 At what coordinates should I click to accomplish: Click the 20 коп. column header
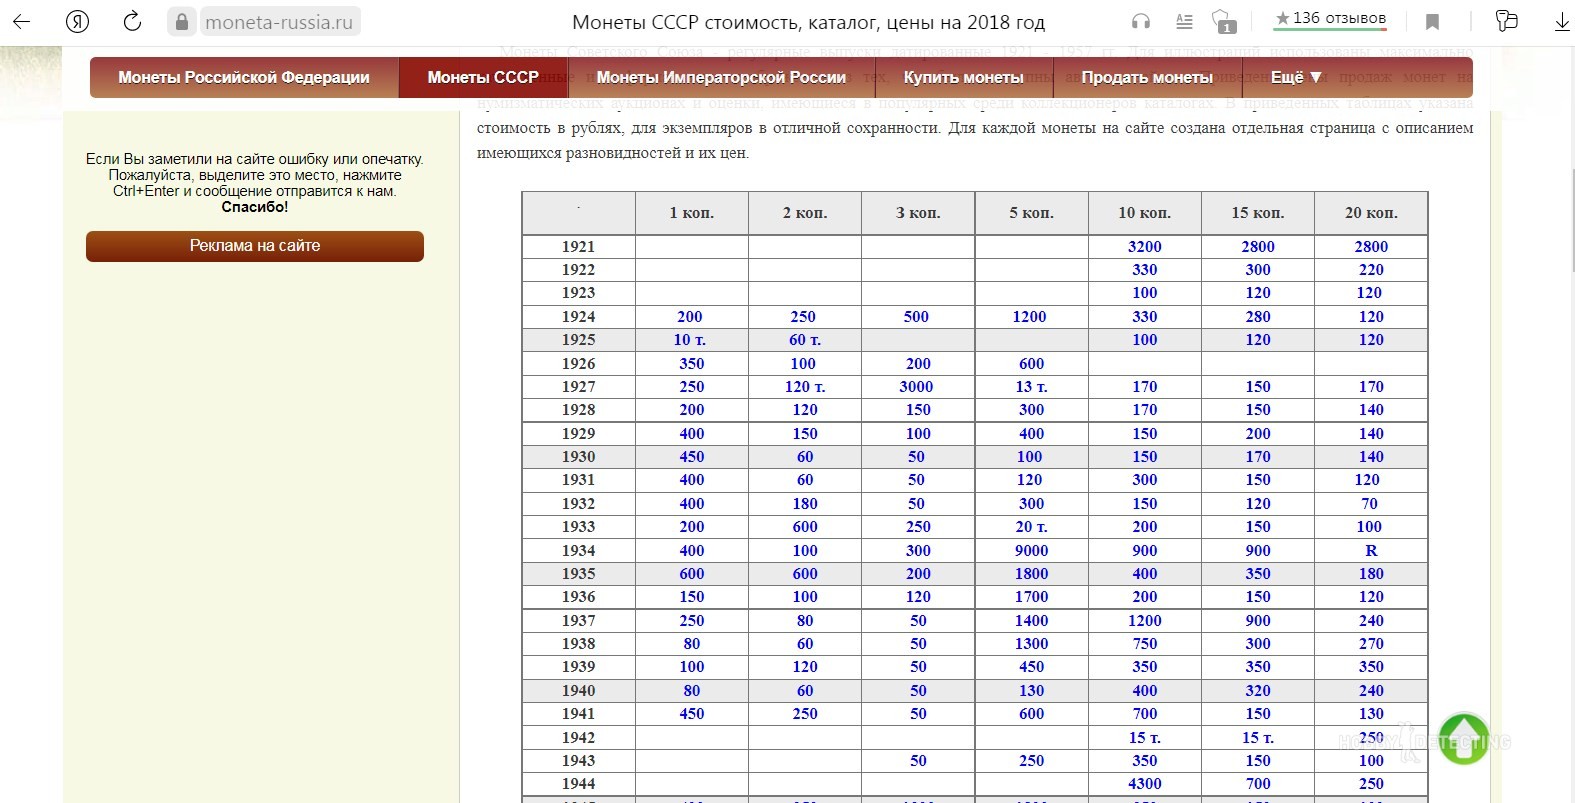[1371, 213]
